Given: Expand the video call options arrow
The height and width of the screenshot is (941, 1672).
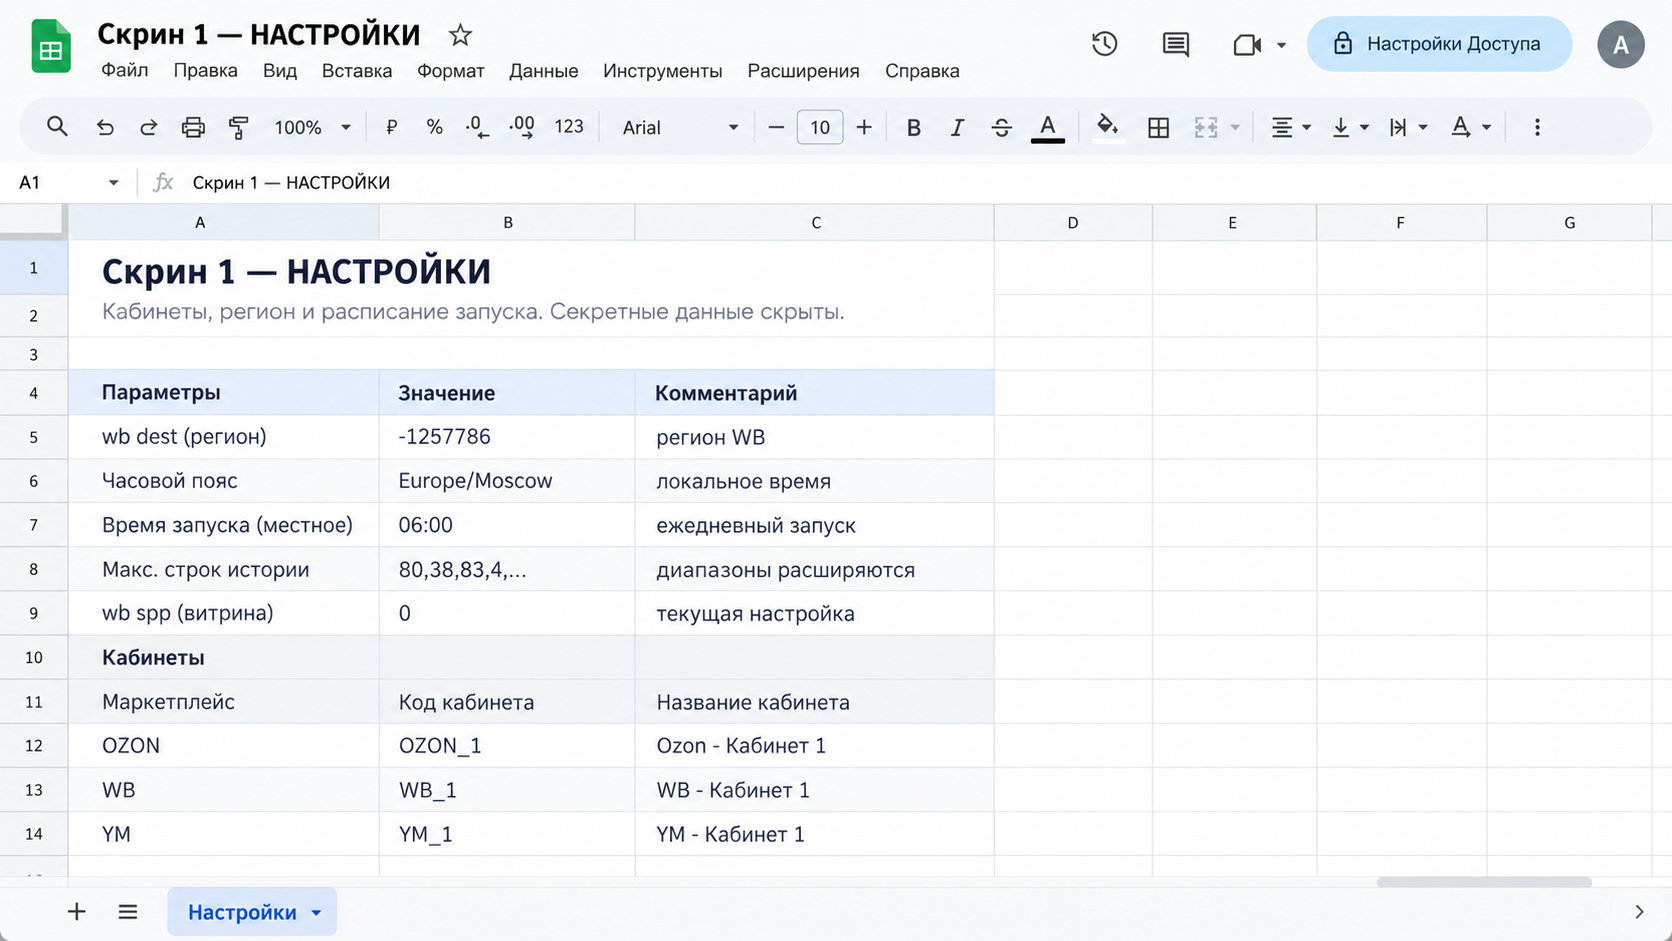Looking at the screenshot, I should [x=1281, y=45].
